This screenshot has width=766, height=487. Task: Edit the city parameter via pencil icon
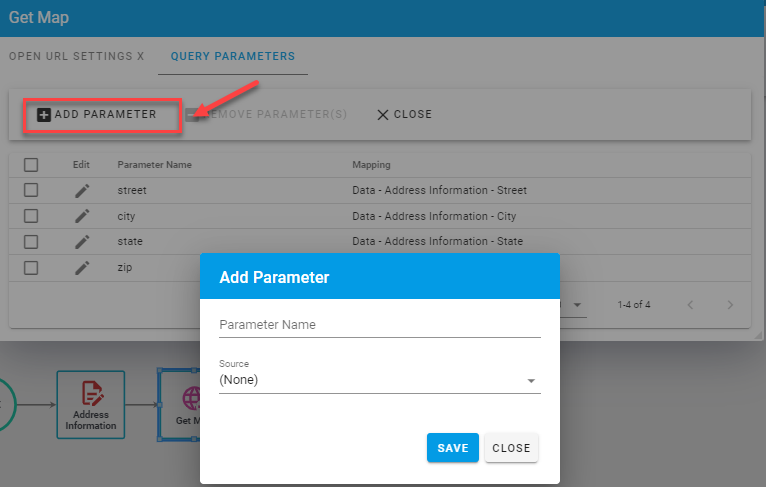82,216
